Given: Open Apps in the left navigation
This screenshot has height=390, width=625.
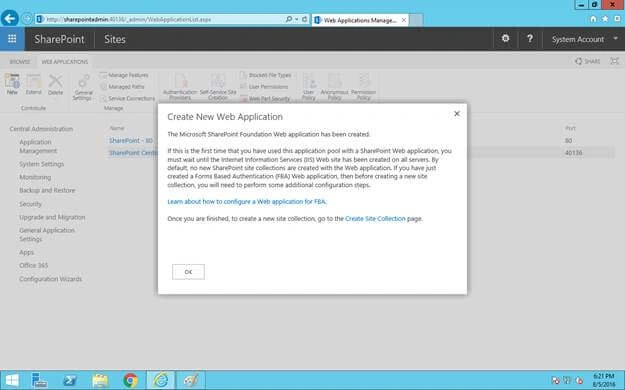Looking at the screenshot, I should (27, 252).
